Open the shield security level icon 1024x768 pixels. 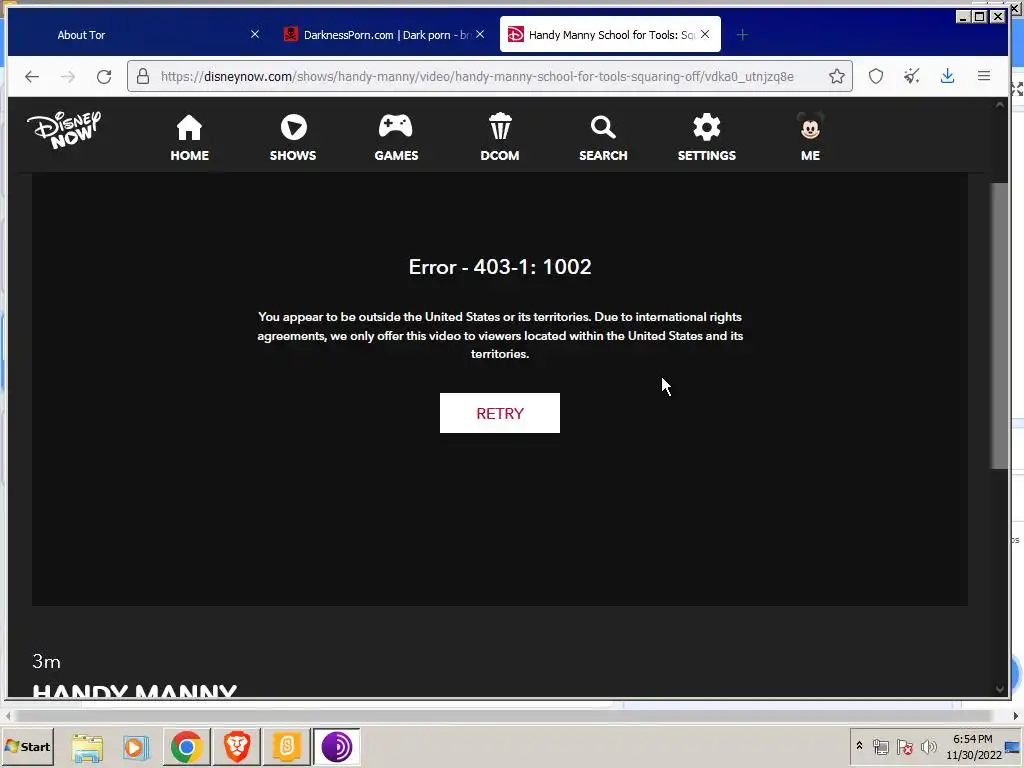[x=876, y=76]
